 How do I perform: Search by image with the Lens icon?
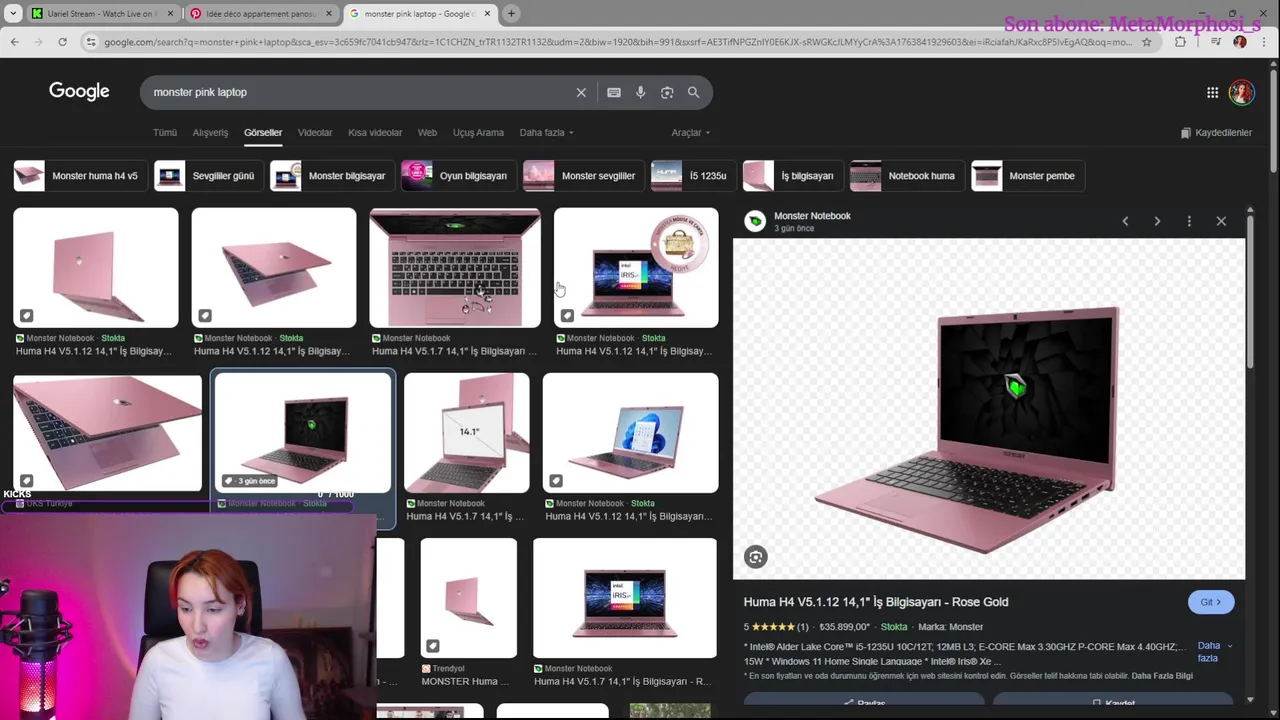pos(667,92)
